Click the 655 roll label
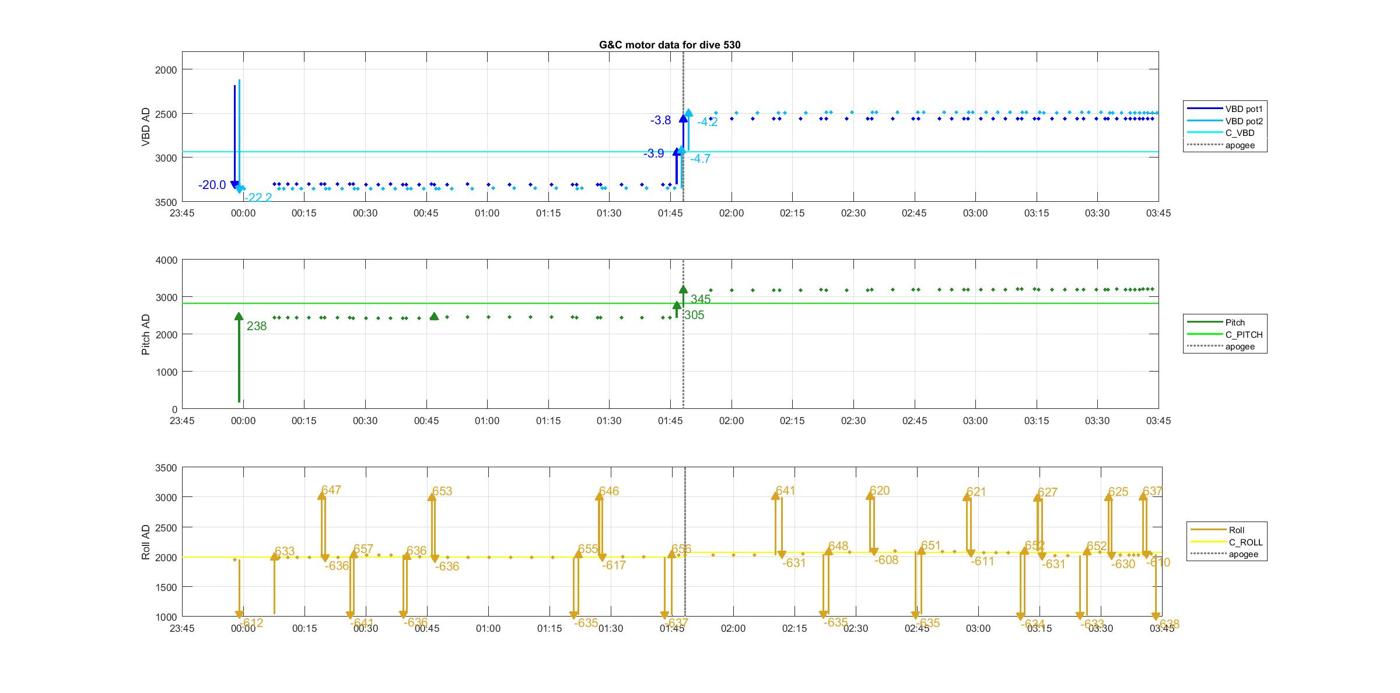 (x=588, y=549)
